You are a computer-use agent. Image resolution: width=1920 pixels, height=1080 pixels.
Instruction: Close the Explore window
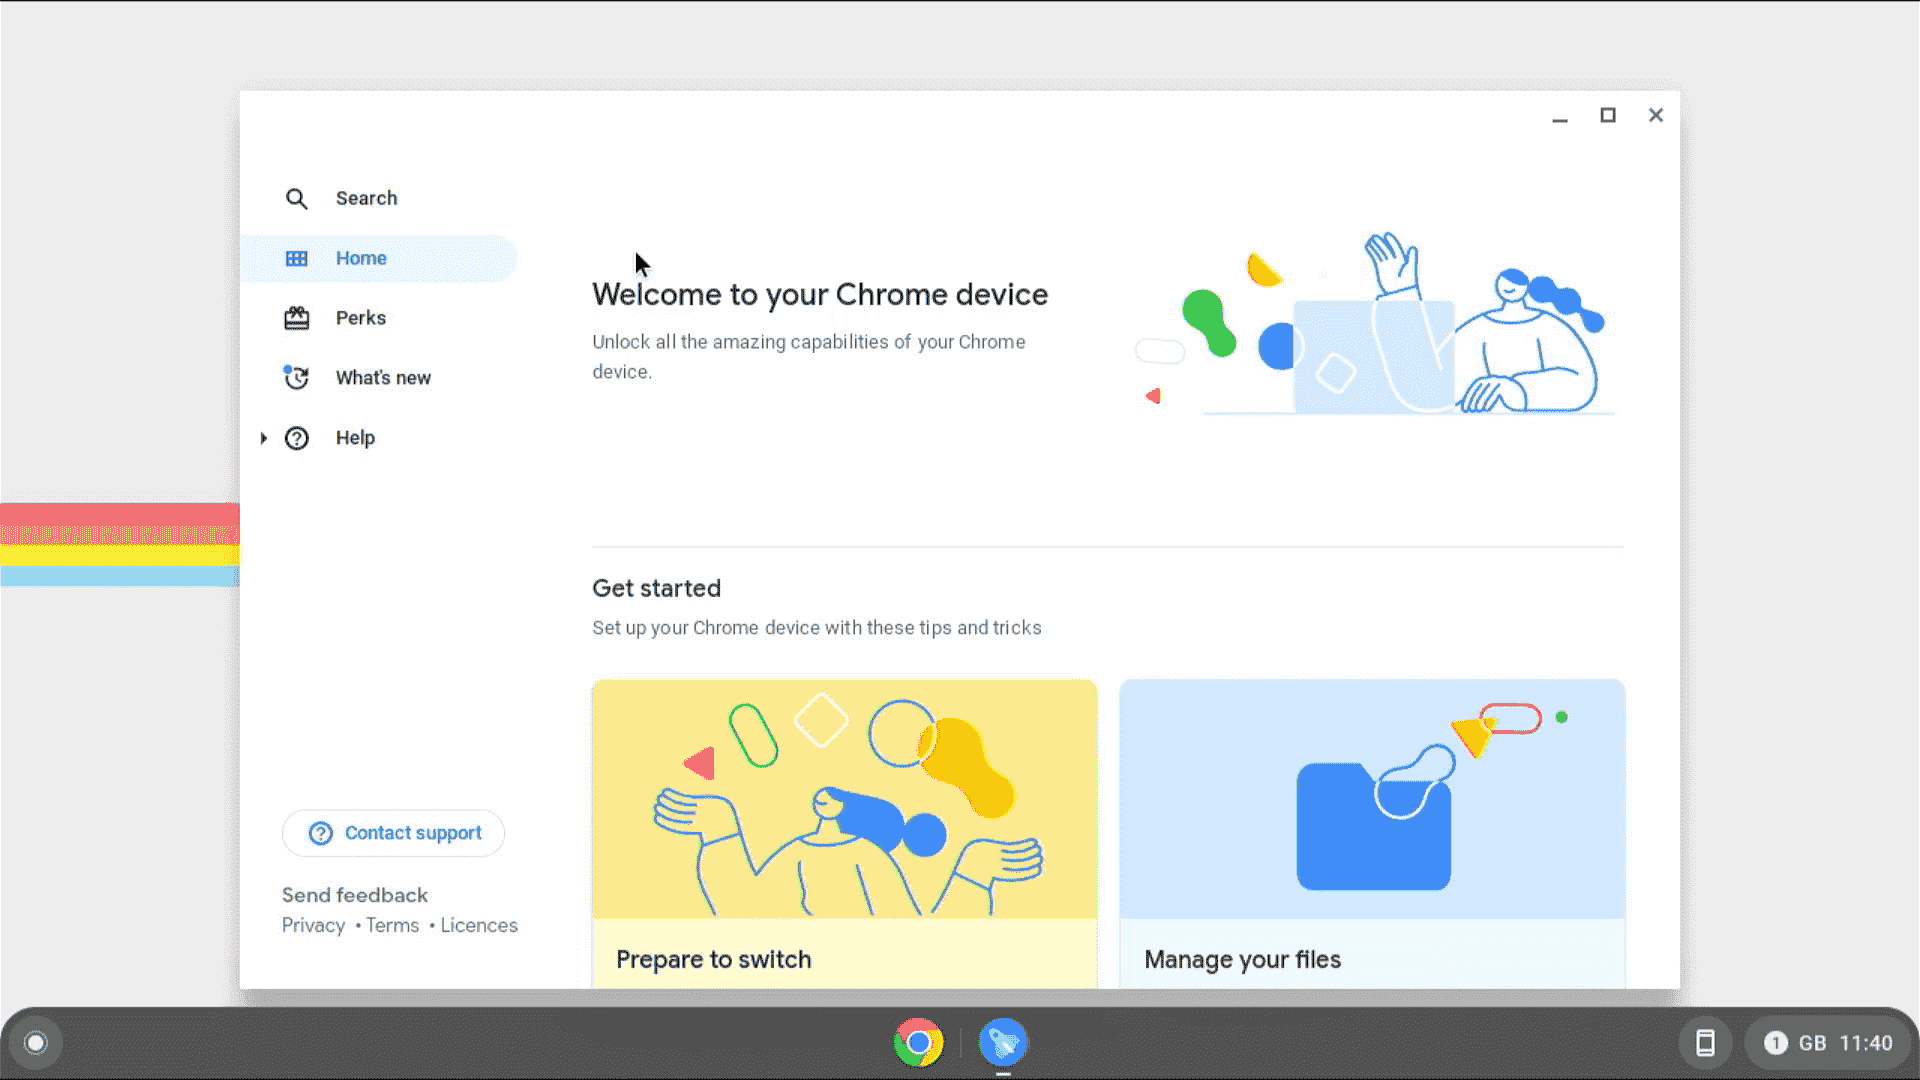tap(1655, 116)
